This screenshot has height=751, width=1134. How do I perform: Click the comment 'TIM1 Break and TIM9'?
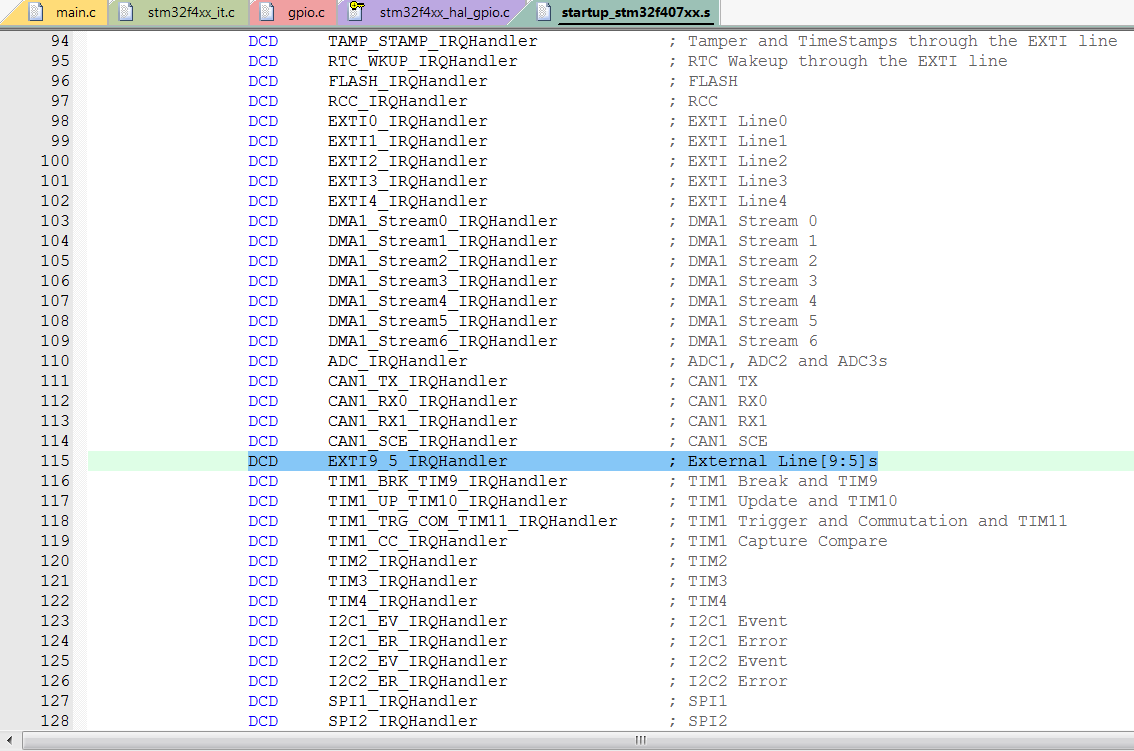click(782, 481)
